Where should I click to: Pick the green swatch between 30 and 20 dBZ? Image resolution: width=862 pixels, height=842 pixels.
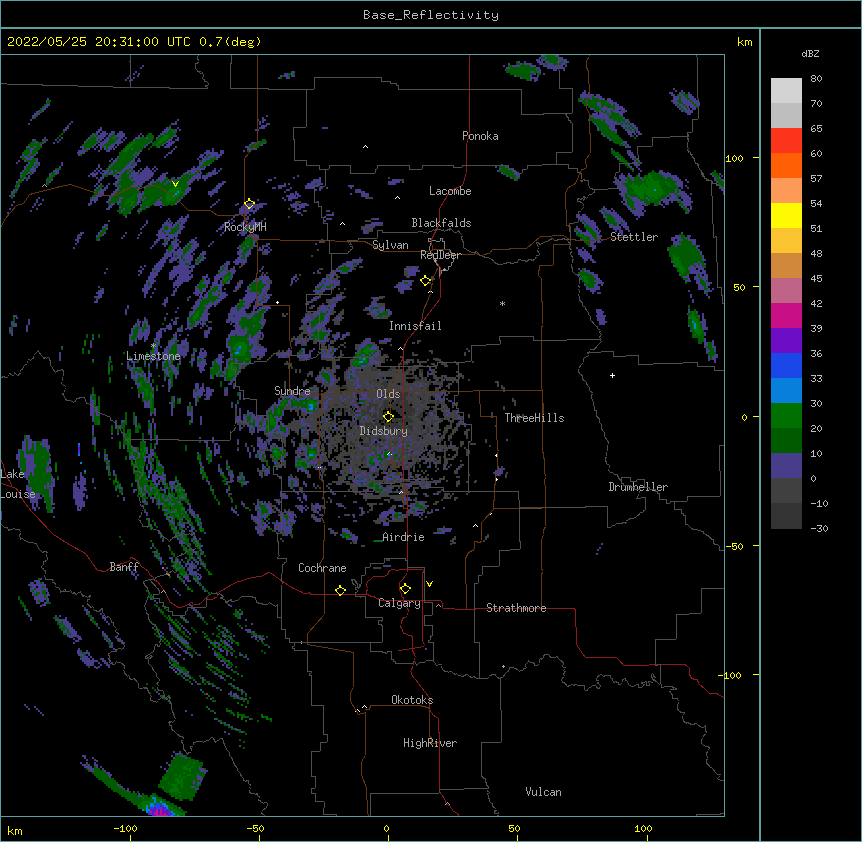coord(786,416)
